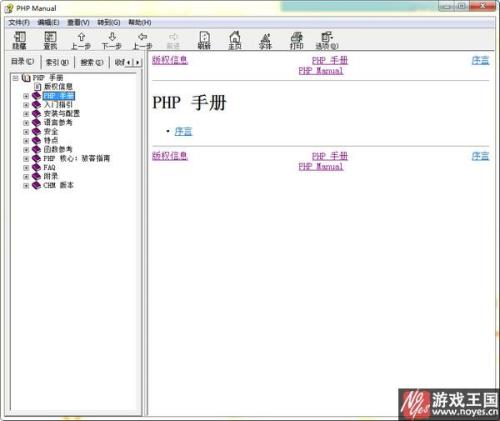Click the purple book icon for 入门指引

[36, 105]
